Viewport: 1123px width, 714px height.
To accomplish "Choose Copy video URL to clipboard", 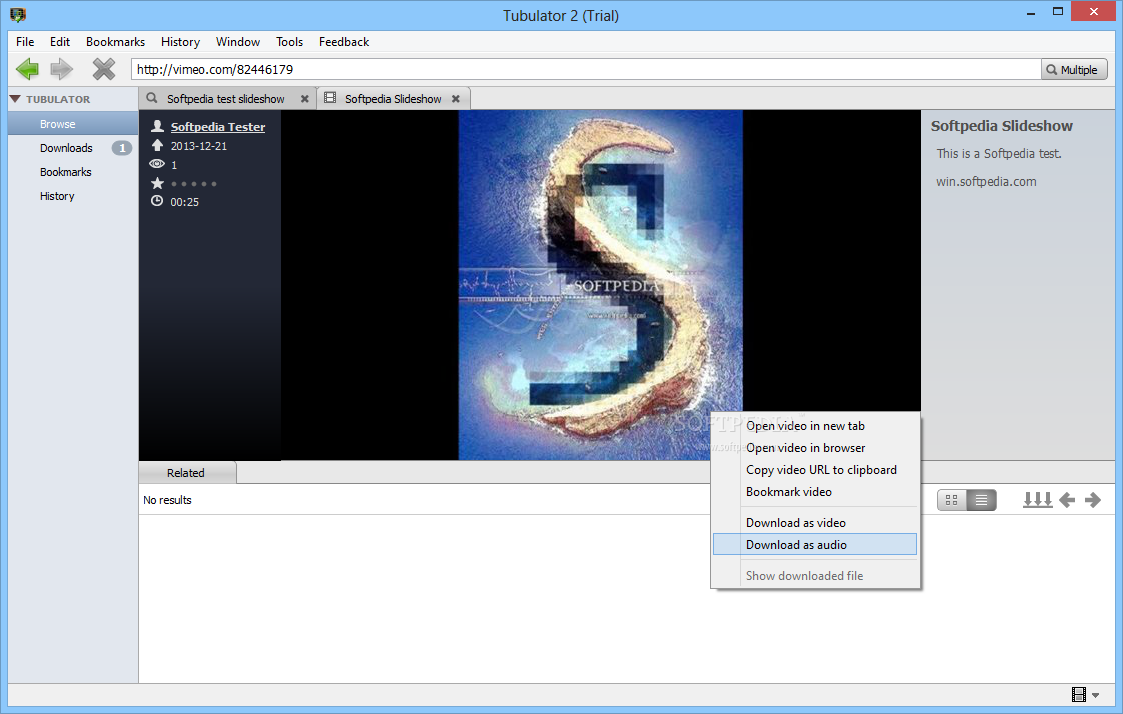I will (815, 470).
